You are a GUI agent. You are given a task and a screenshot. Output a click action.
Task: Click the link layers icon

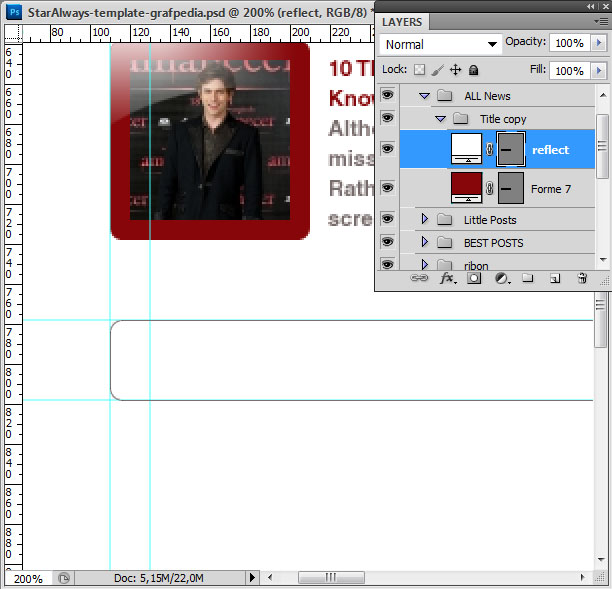pyautogui.click(x=419, y=278)
